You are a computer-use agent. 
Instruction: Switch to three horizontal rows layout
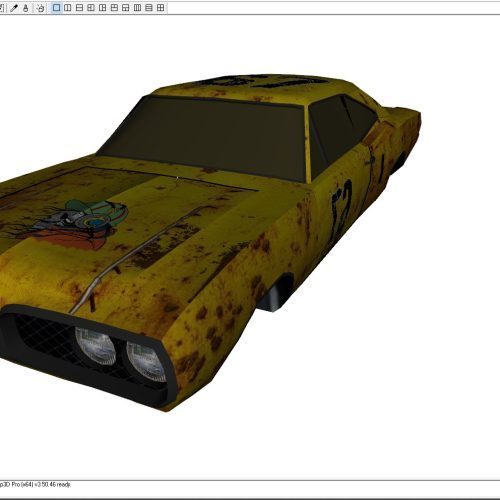tap(149, 8)
